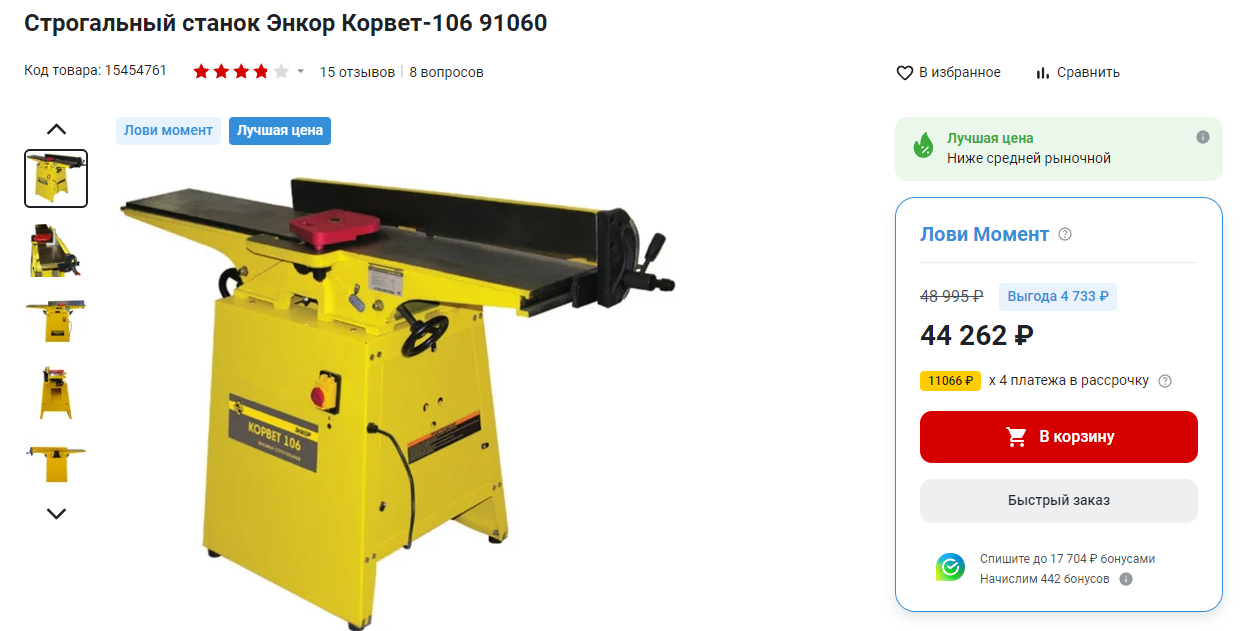Open question mark help next to Лови Момент

coord(1065,234)
